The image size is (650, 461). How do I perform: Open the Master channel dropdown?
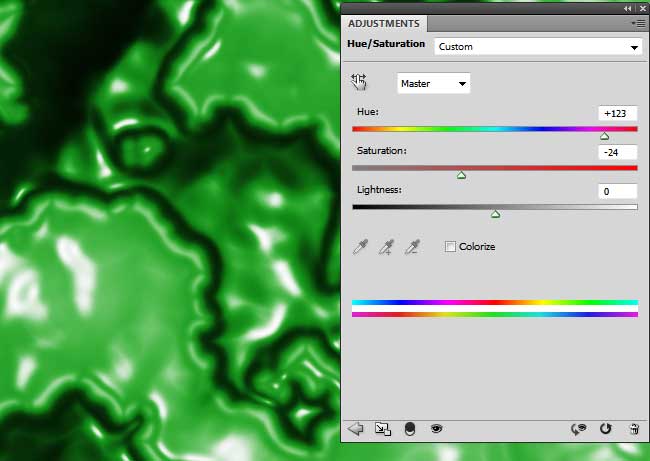point(434,84)
